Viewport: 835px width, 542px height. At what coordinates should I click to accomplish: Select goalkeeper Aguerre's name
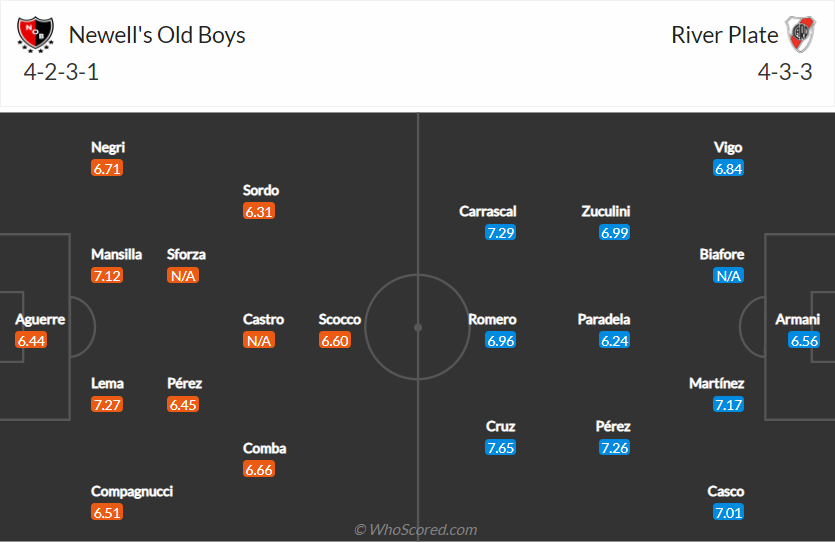pyautogui.click(x=40, y=320)
